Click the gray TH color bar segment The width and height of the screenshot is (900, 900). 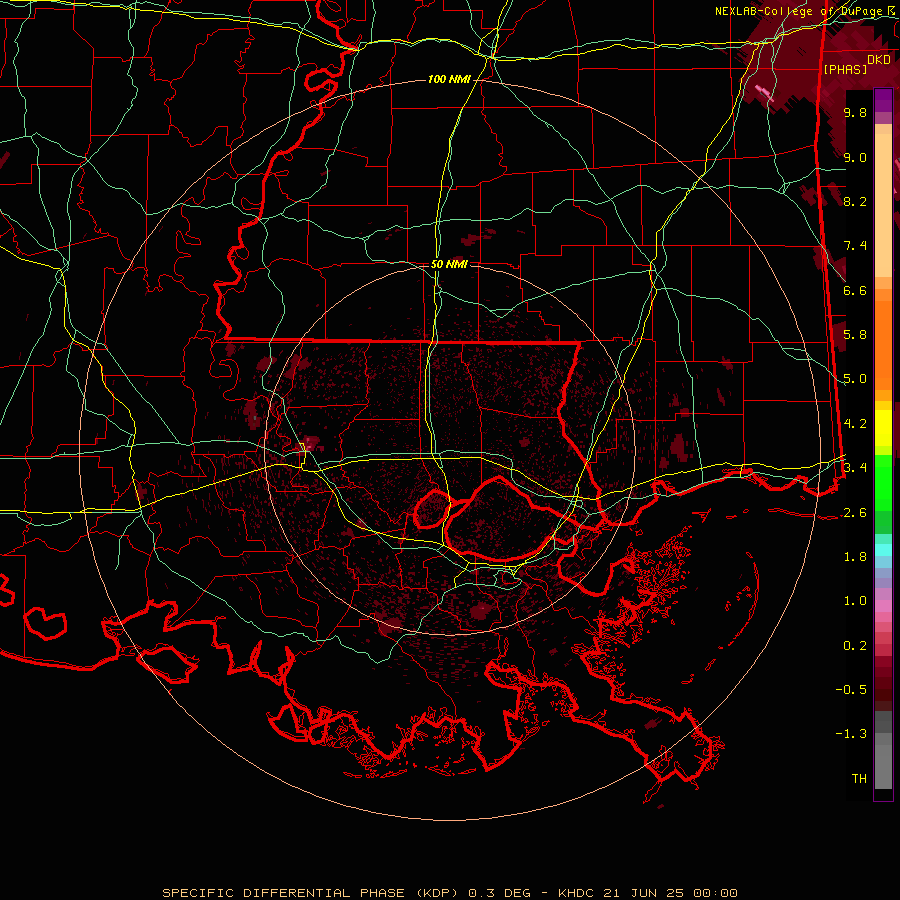coord(883,766)
